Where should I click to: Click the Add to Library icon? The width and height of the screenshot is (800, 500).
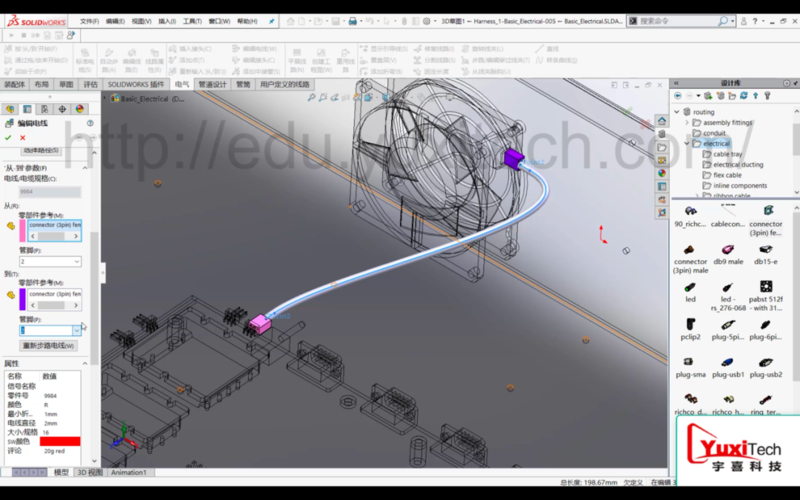coord(708,96)
